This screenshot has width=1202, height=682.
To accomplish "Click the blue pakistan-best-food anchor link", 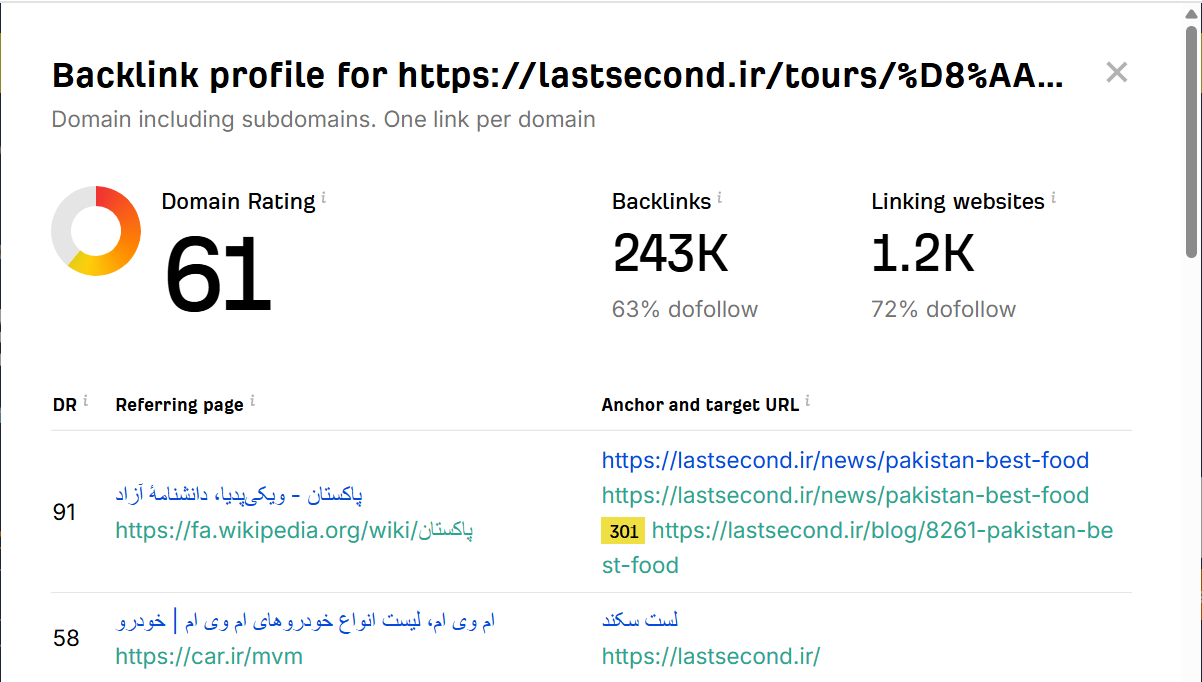I will (x=845, y=460).
